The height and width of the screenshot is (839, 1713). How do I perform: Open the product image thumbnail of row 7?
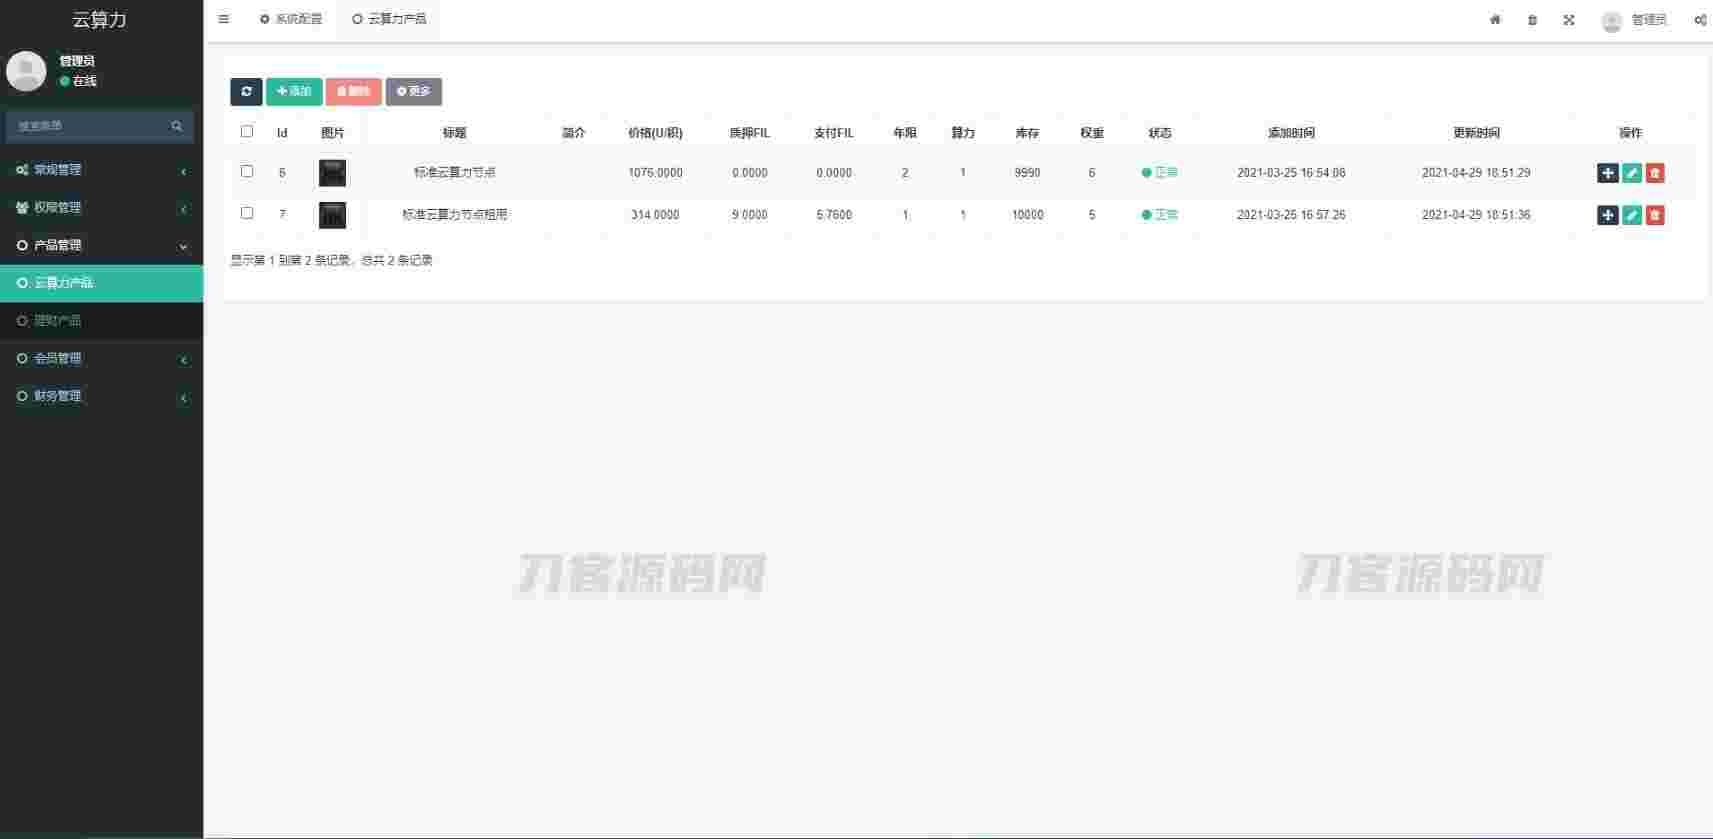(x=332, y=215)
